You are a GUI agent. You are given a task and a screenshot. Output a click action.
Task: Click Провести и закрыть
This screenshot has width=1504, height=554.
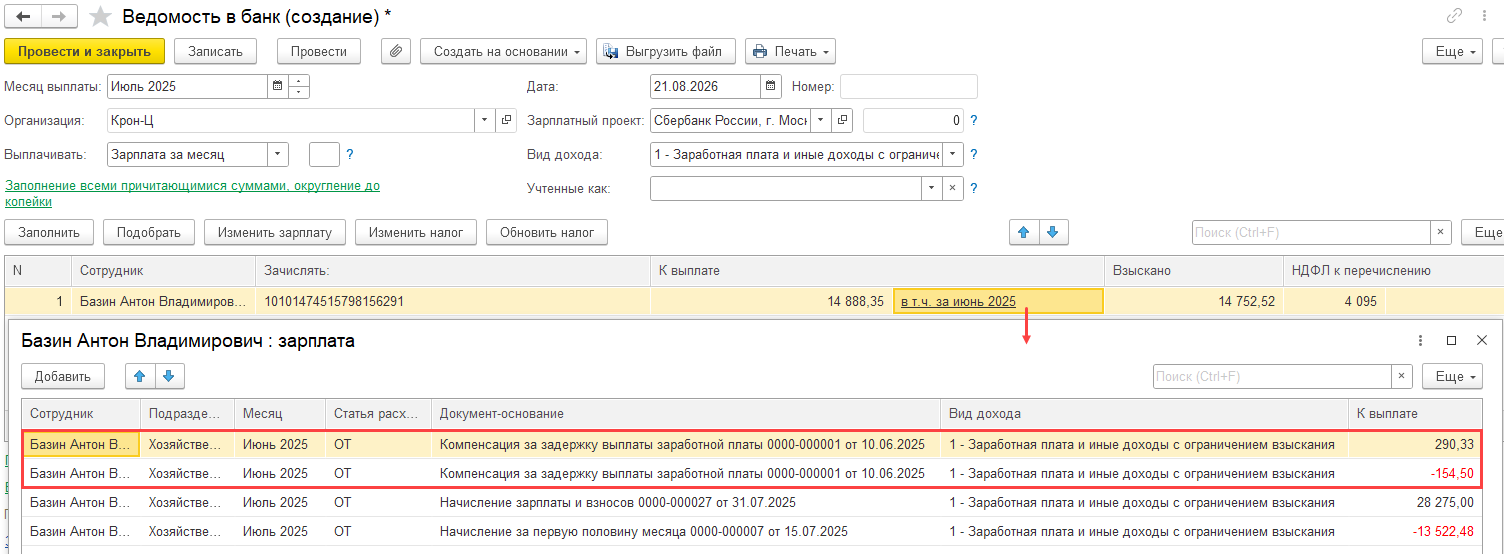[84, 51]
